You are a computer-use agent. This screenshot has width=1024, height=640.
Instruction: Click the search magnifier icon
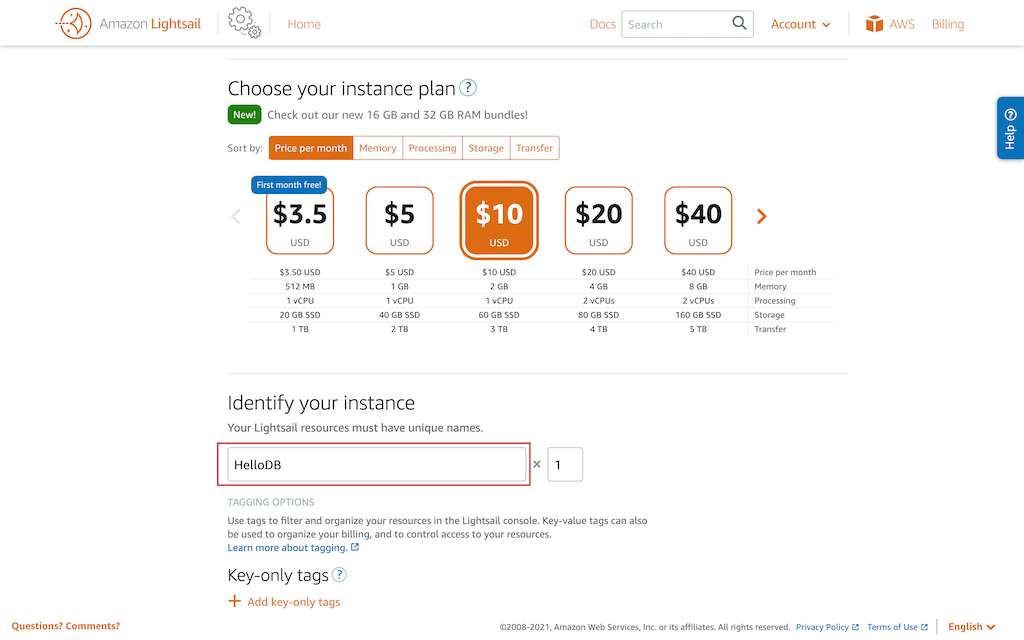pyautogui.click(x=739, y=24)
